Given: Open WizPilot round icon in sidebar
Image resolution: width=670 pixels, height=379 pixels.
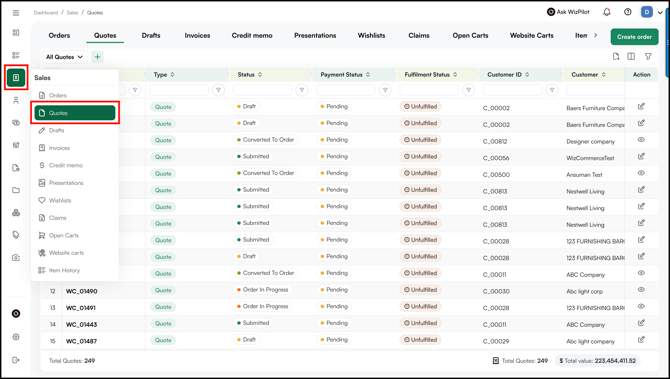Looking at the screenshot, I should point(16,314).
